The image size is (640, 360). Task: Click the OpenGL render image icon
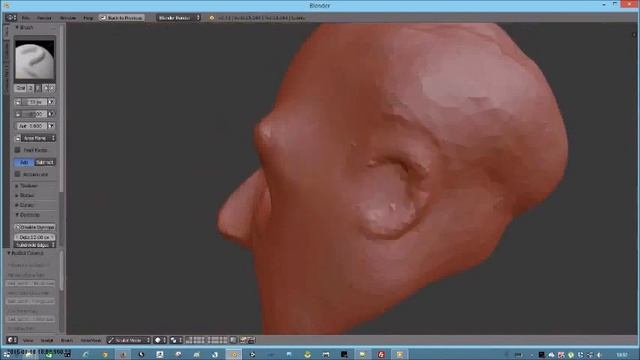(244, 340)
